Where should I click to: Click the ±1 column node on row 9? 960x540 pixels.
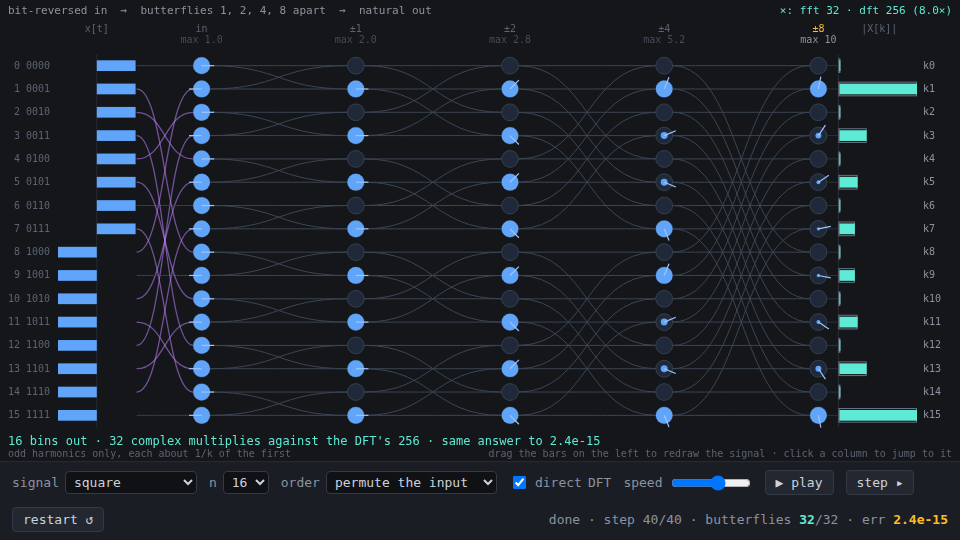[356, 276]
